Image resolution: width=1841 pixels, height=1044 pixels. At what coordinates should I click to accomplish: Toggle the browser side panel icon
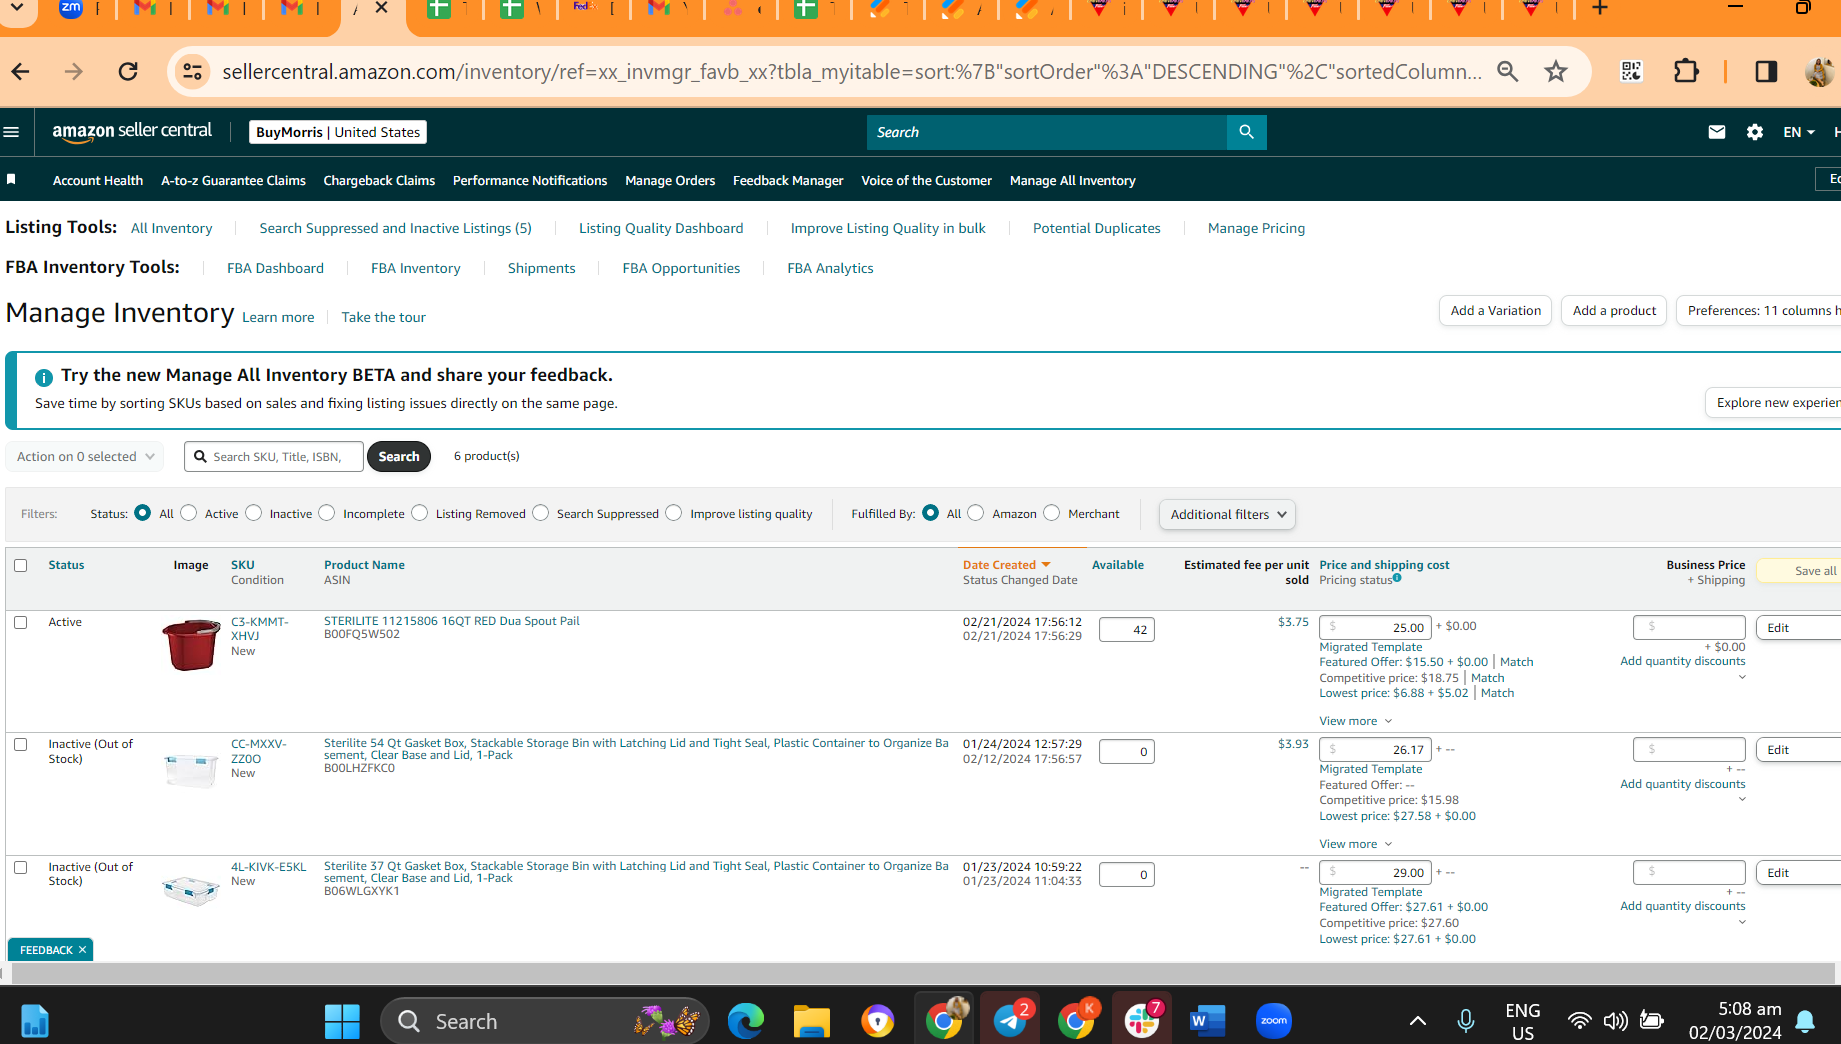pyautogui.click(x=1766, y=71)
